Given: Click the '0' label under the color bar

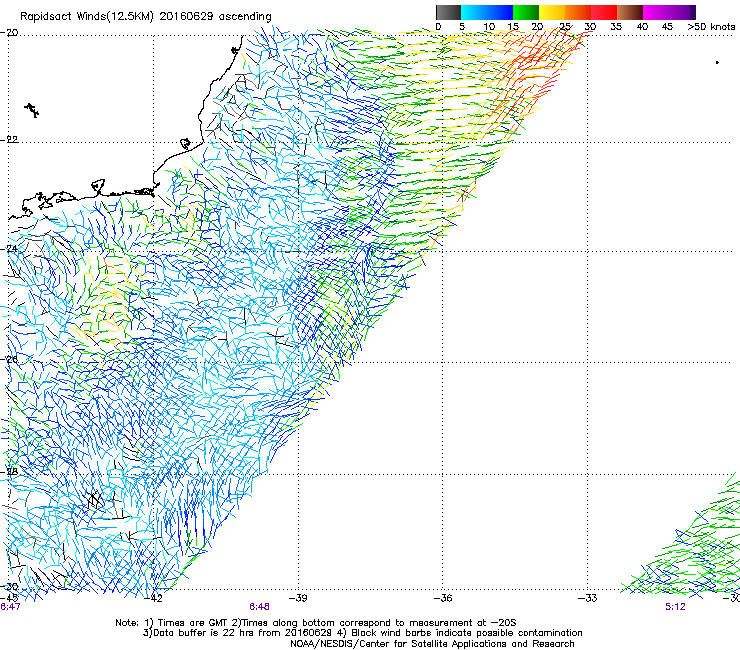Looking at the screenshot, I should click(x=438, y=26).
